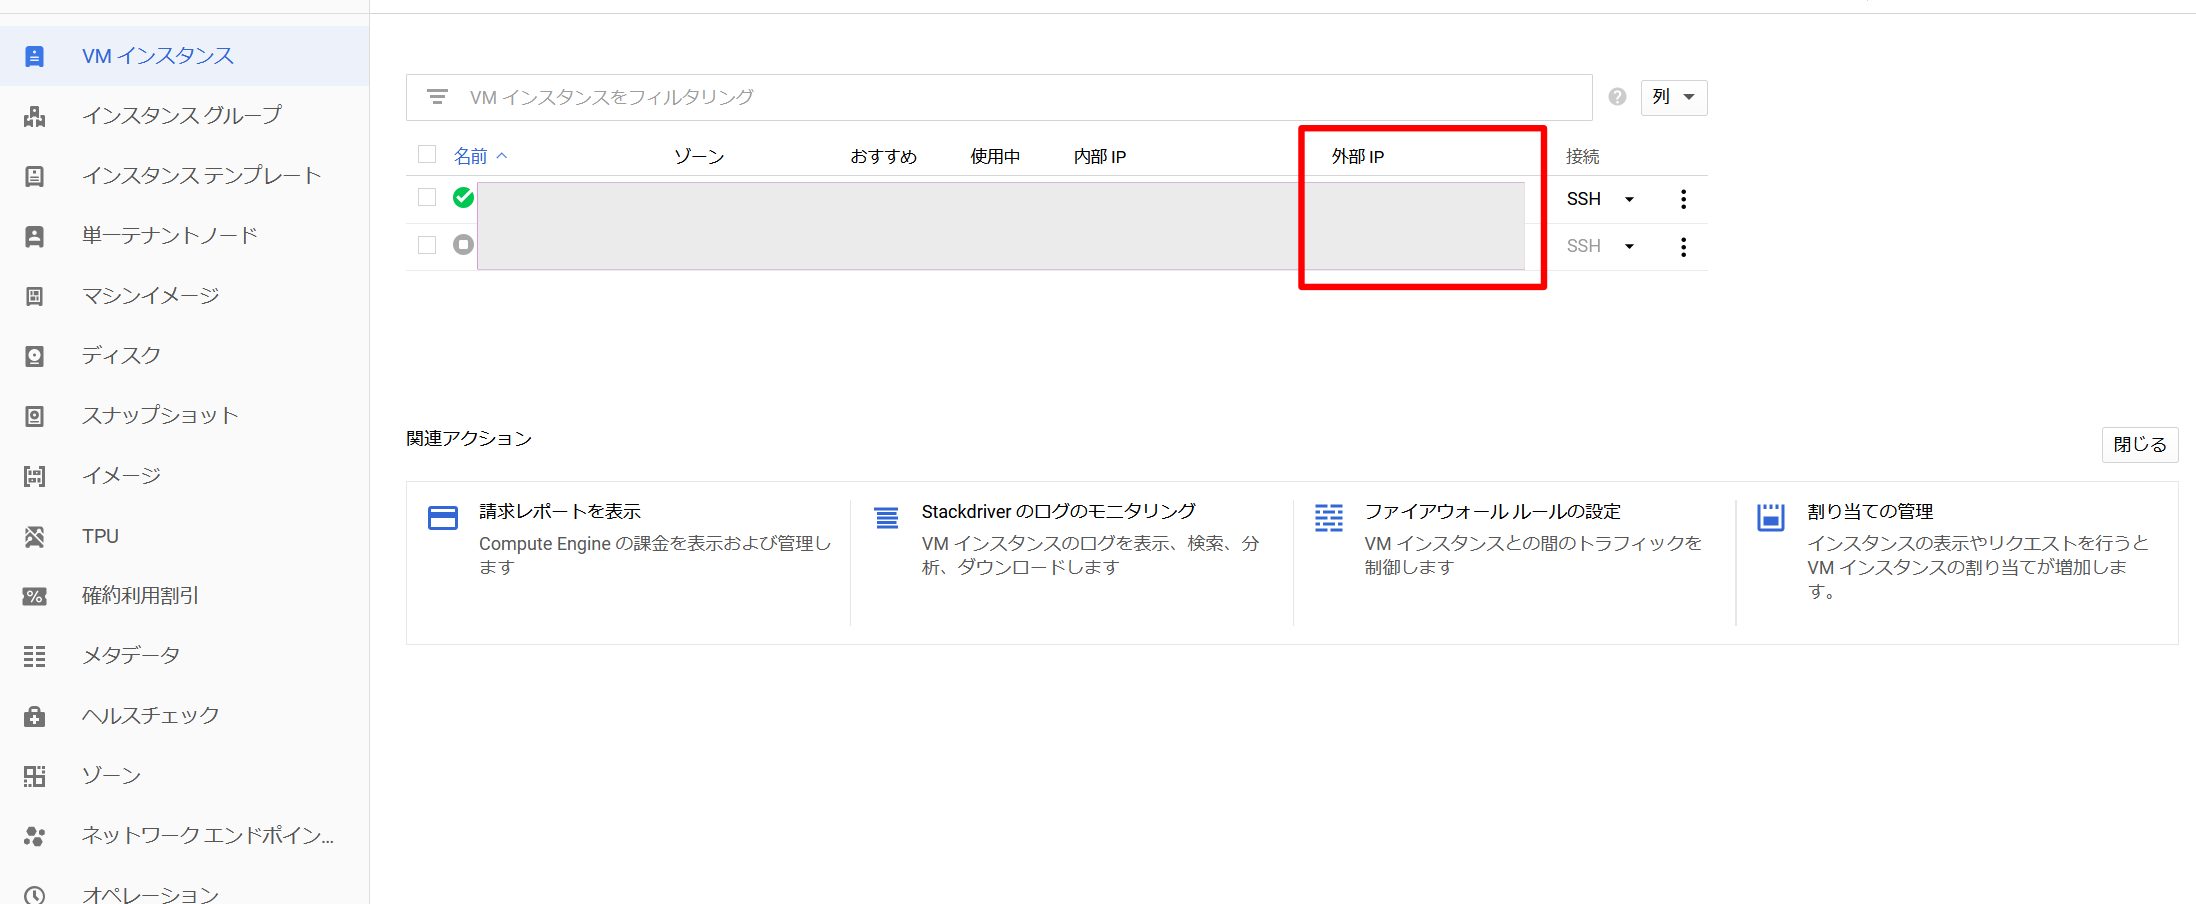
Task: Open ファイアウォール ルールの設定 link
Action: (x=1493, y=511)
